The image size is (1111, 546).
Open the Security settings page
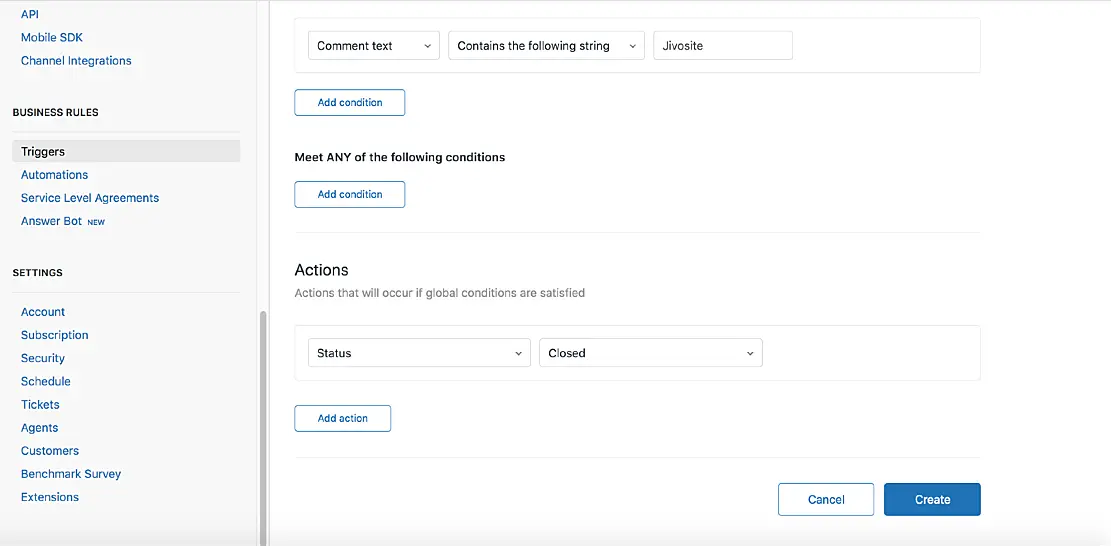[43, 358]
